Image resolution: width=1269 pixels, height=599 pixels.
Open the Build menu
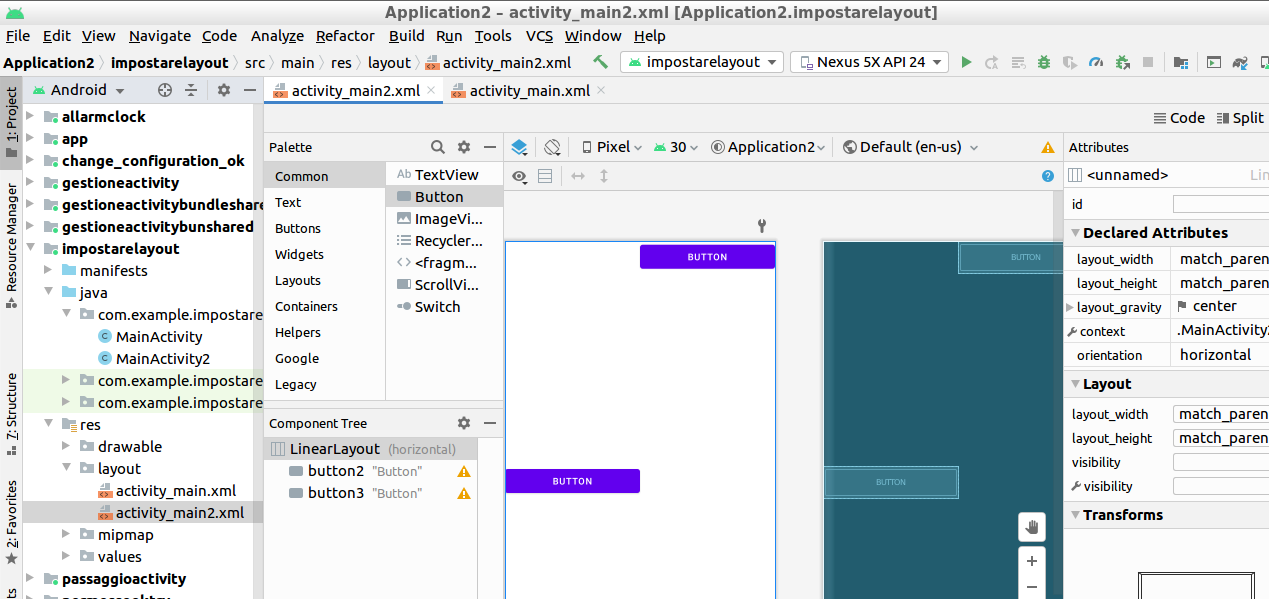click(x=407, y=35)
